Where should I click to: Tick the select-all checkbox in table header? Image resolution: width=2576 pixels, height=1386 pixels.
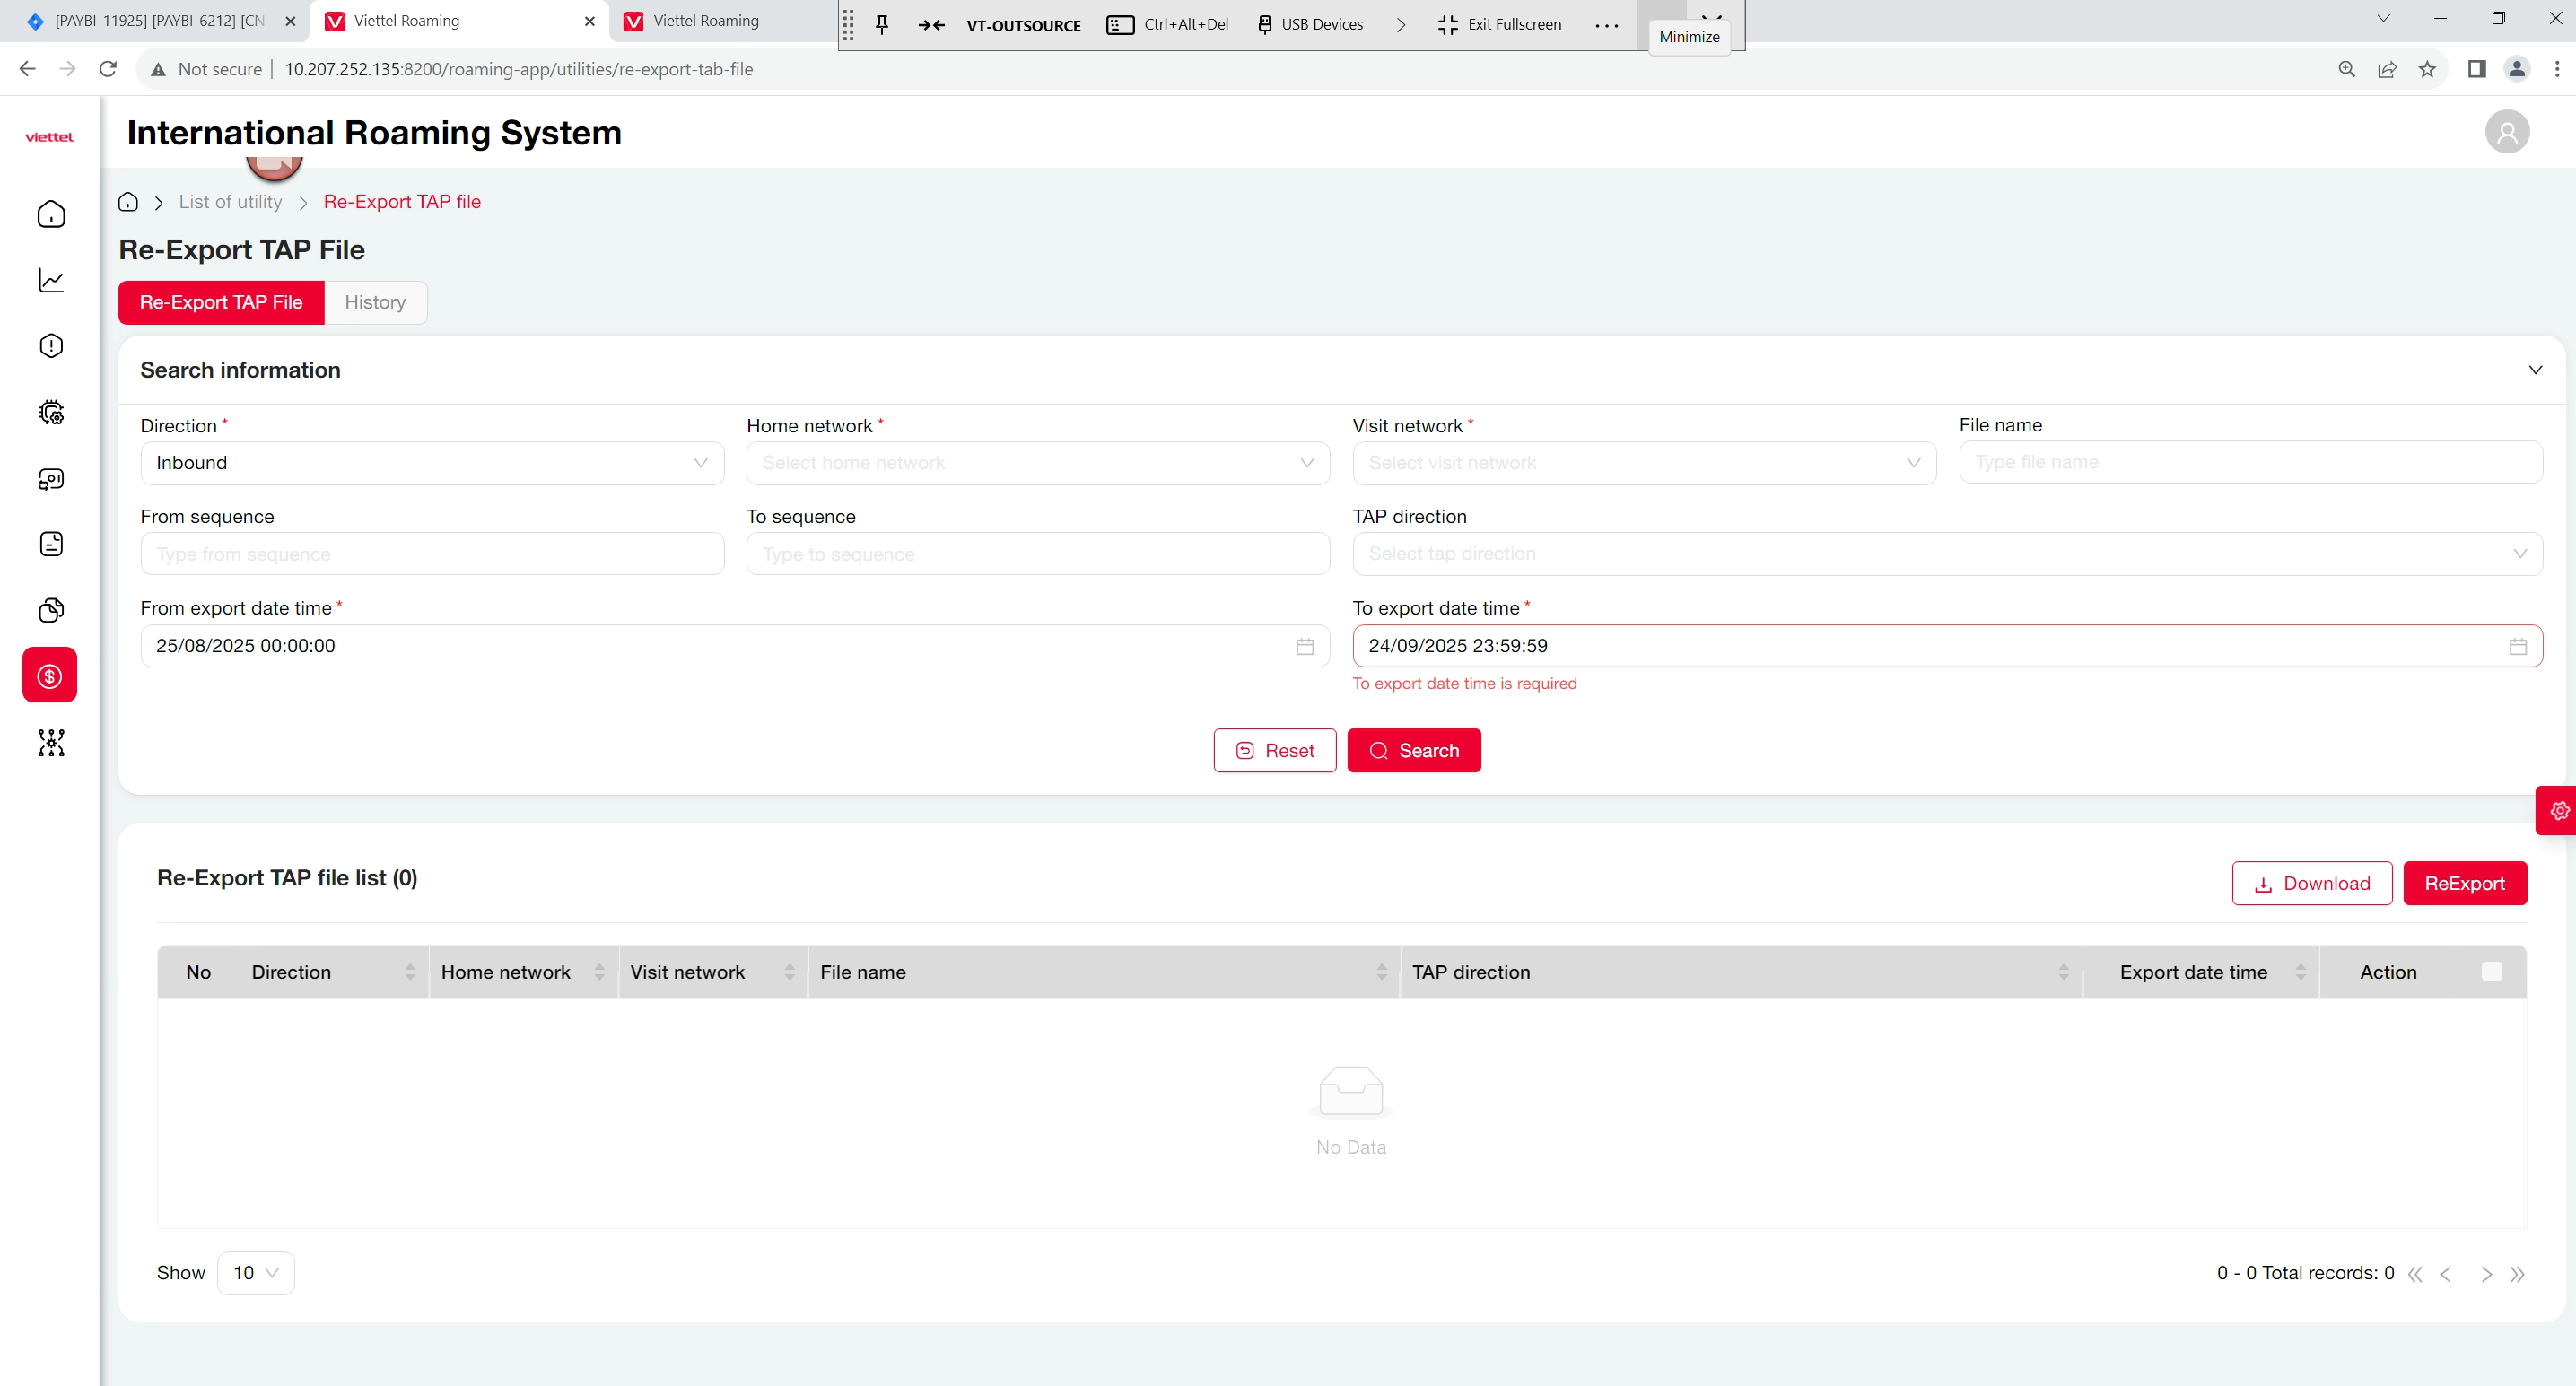pos(2491,972)
